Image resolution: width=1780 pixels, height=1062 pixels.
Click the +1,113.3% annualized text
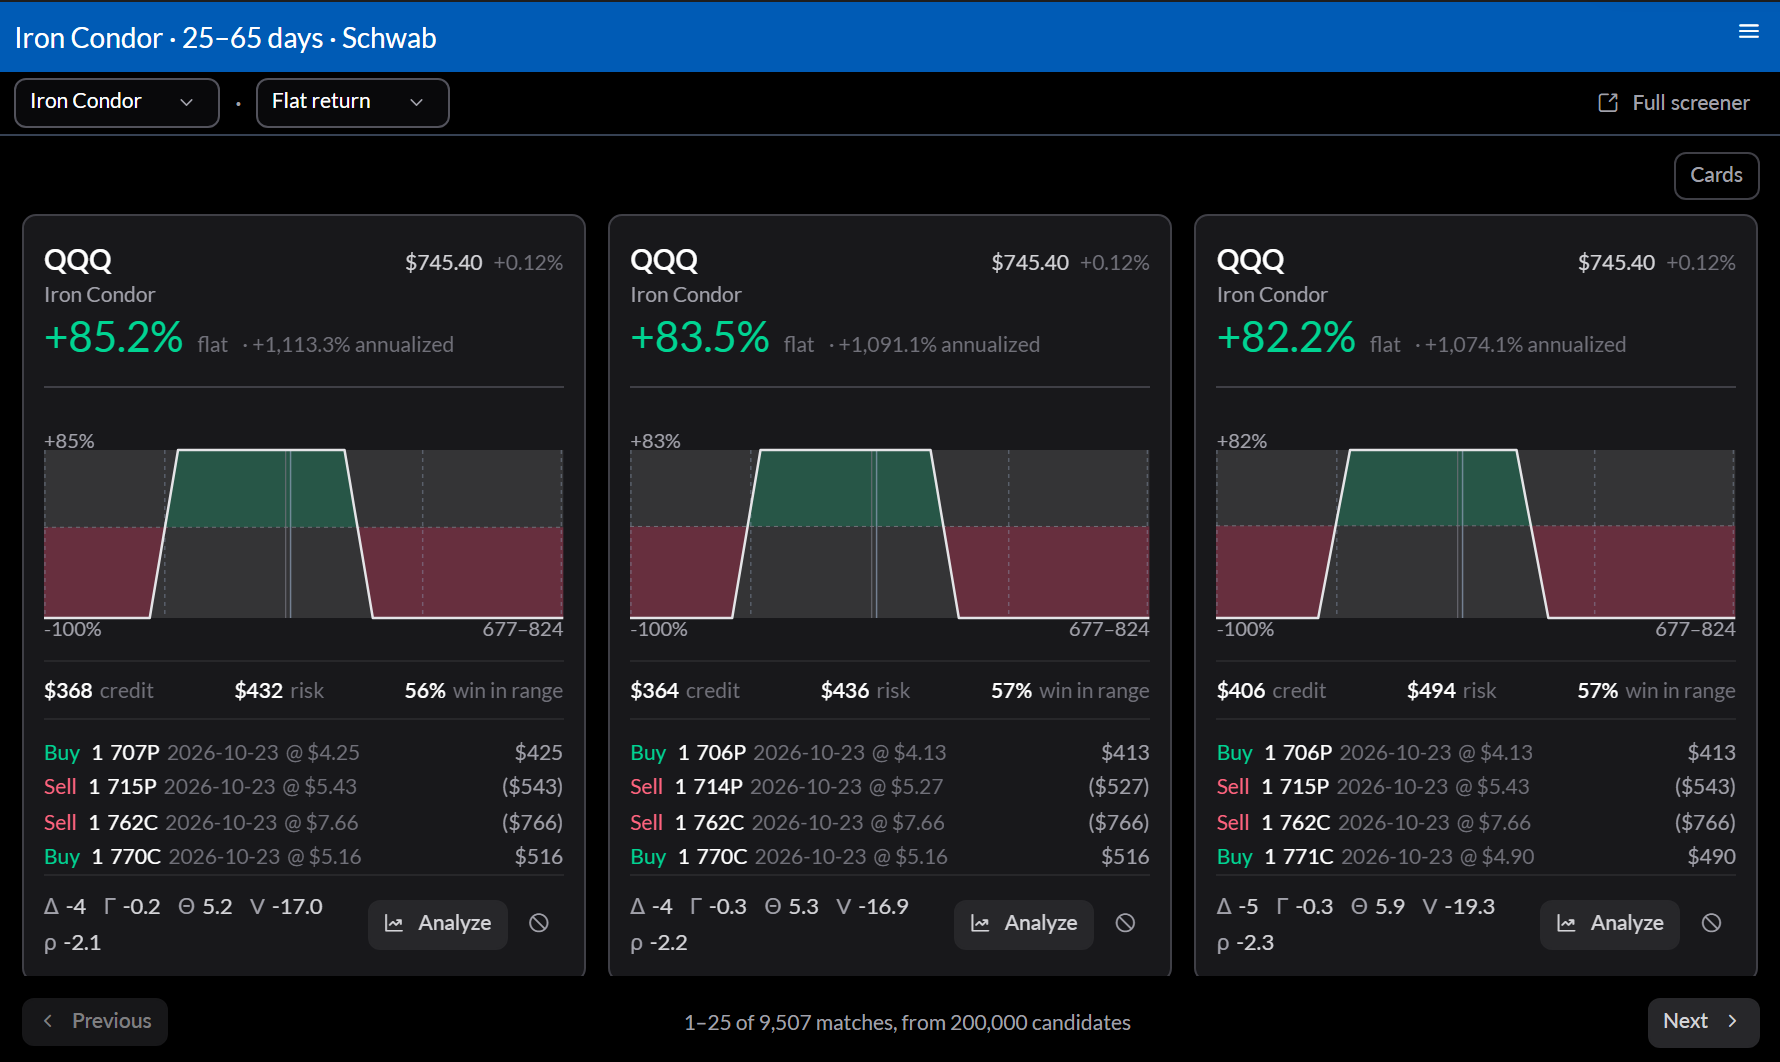pyautogui.click(x=353, y=345)
